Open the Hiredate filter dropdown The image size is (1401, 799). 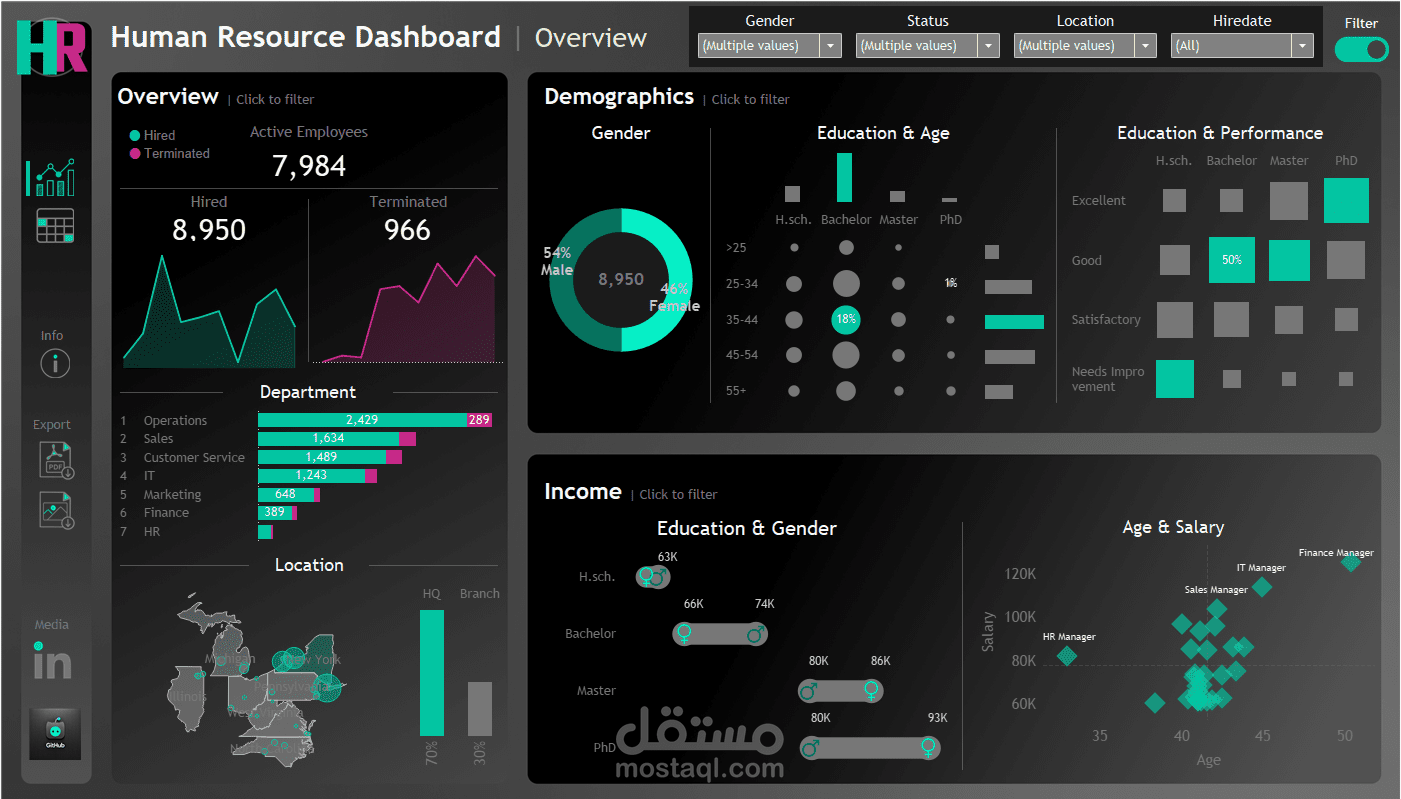point(1302,45)
